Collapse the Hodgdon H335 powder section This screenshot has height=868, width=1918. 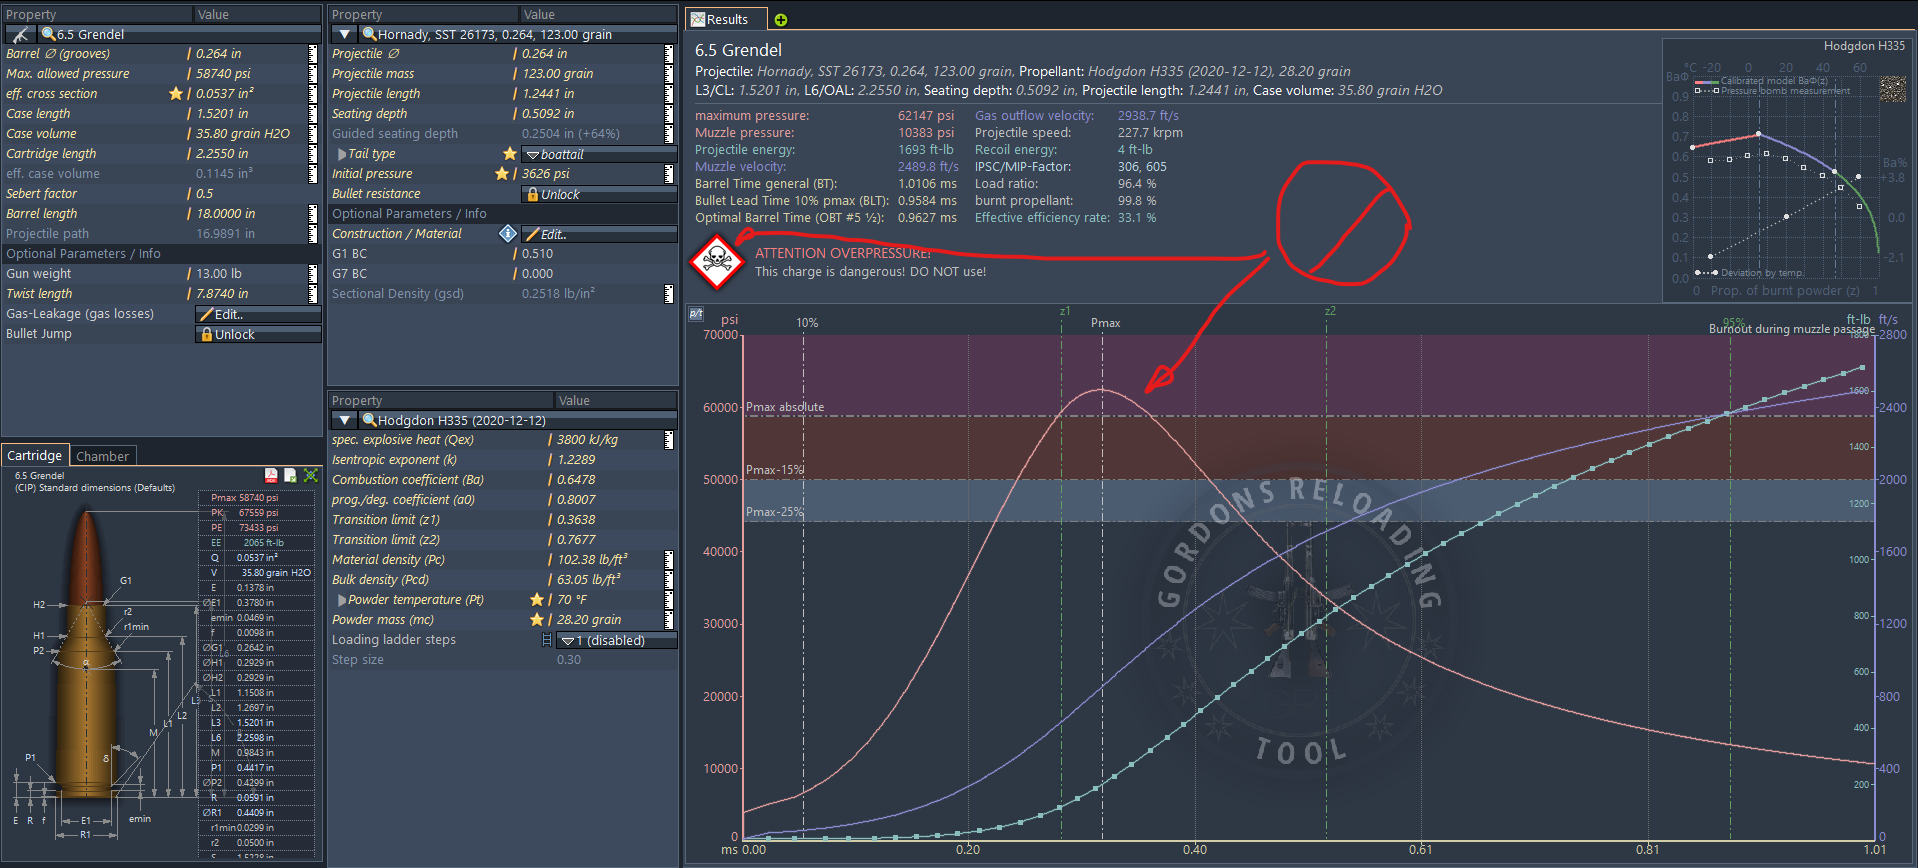(x=345, y=420)
